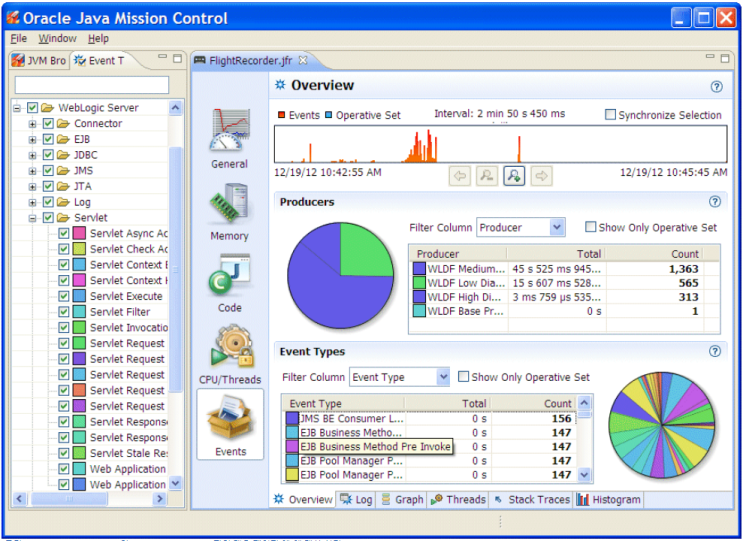Click the WLDF Low Diagnostic green color swatch
The width and height of the screenshot is (743, 541).
pyautogui.click(x=419, y=283)
